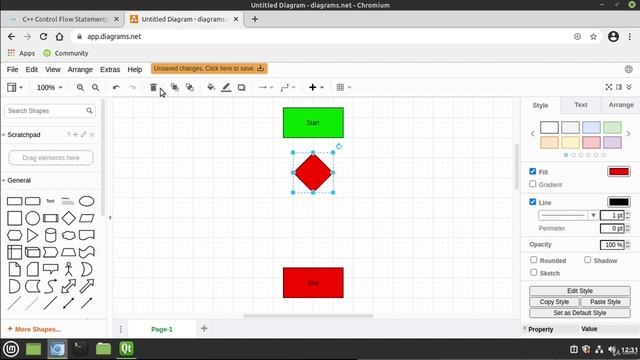Open the insert plus dropdown
Screen dimensions: 640x360
316,87
